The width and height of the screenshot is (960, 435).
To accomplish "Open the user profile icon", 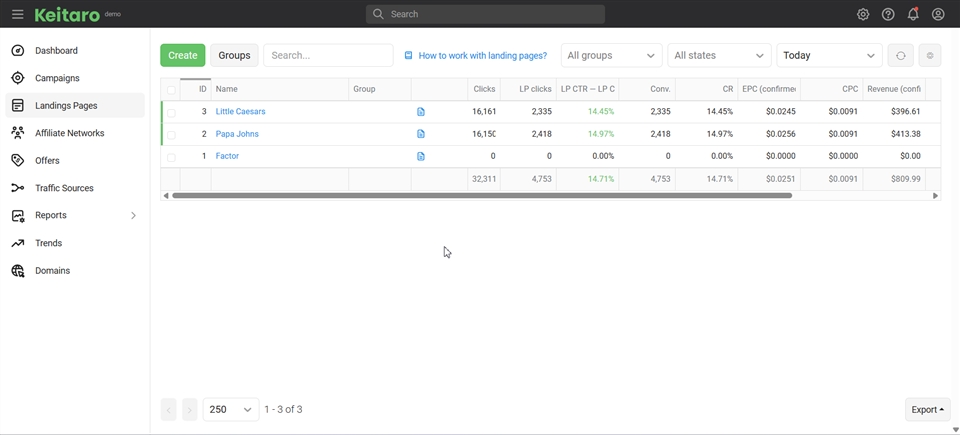I will click(938, 14).
